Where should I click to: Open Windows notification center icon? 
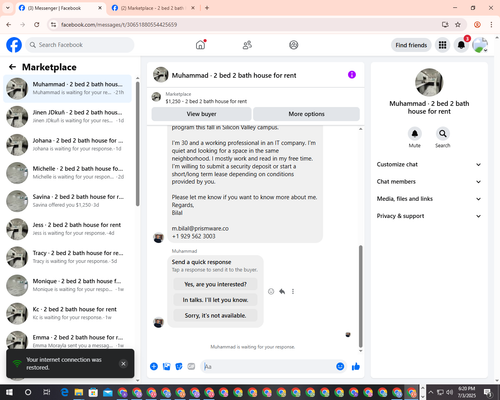(x=487, y=392)
